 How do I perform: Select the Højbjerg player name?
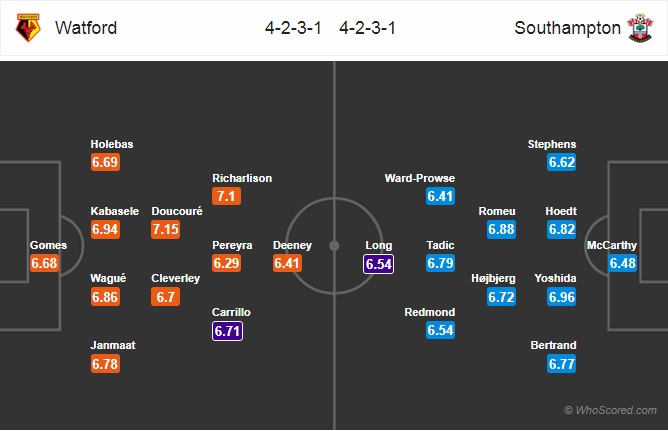click(x=493, y=279)
